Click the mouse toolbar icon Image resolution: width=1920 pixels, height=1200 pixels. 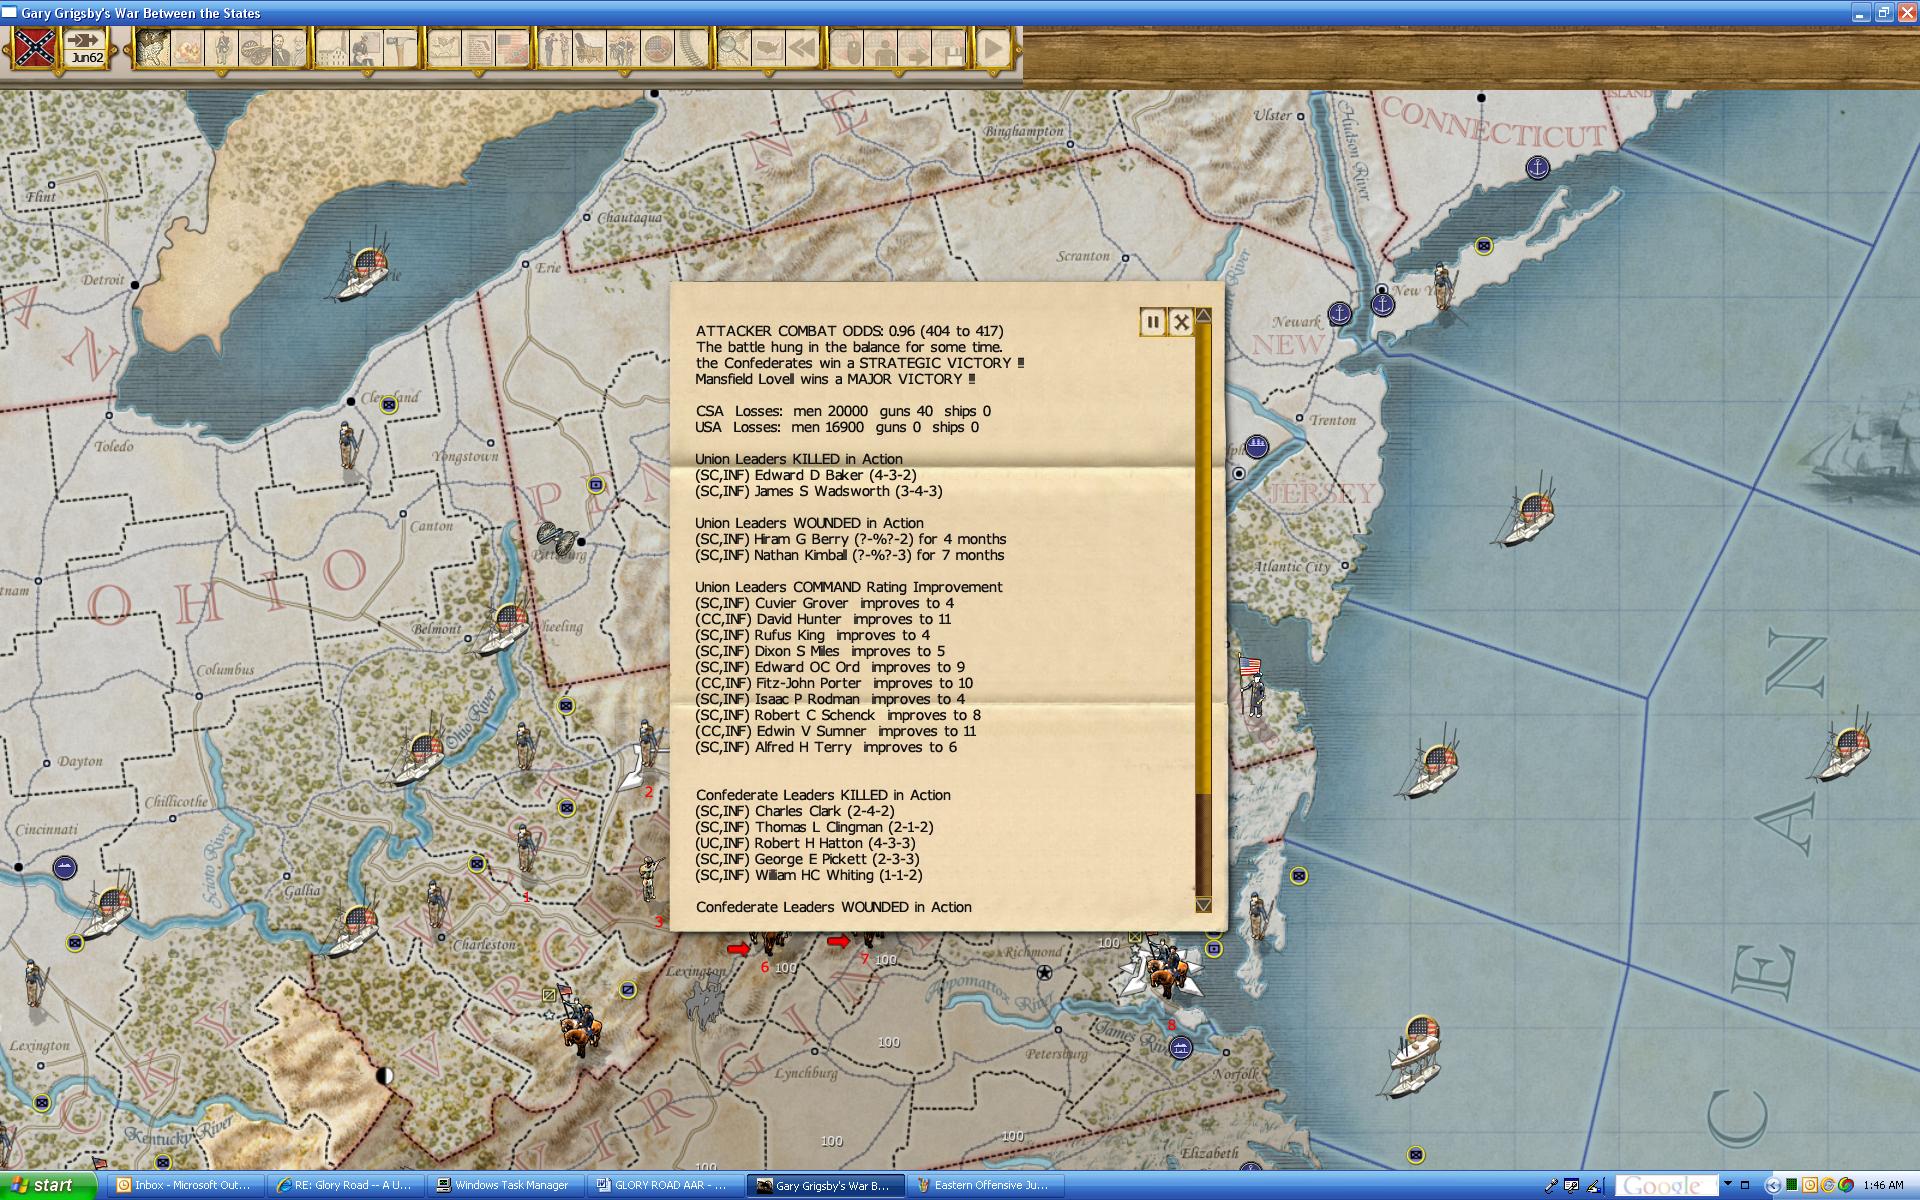(847, 48)
